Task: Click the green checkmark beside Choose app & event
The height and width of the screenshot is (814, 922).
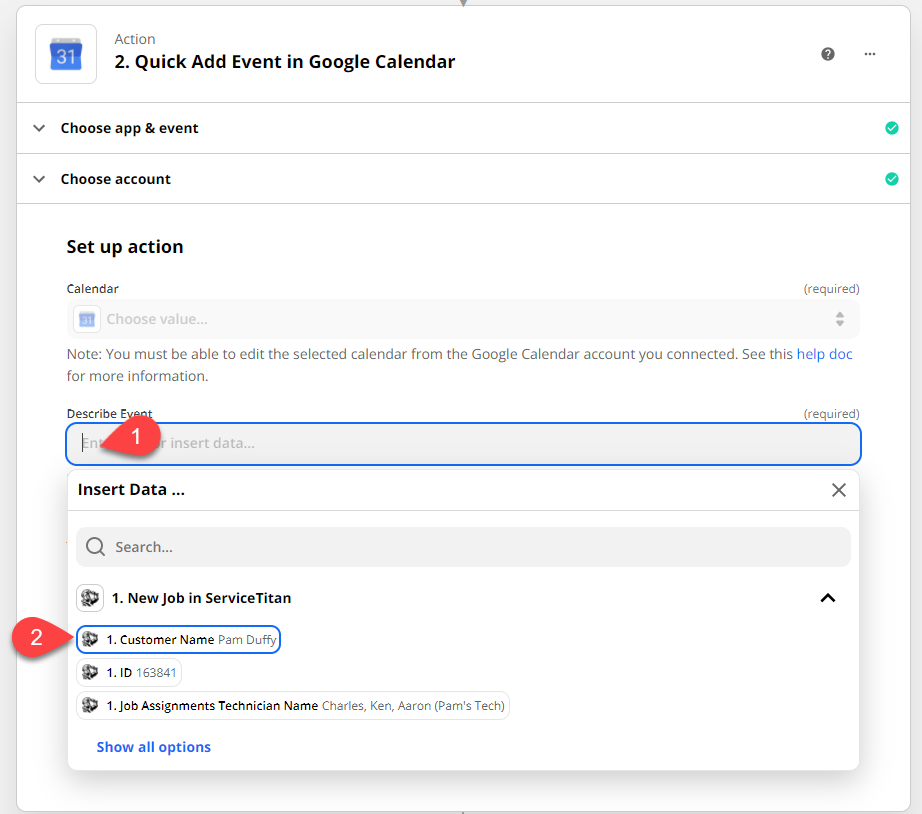Action: pos(891,128)
